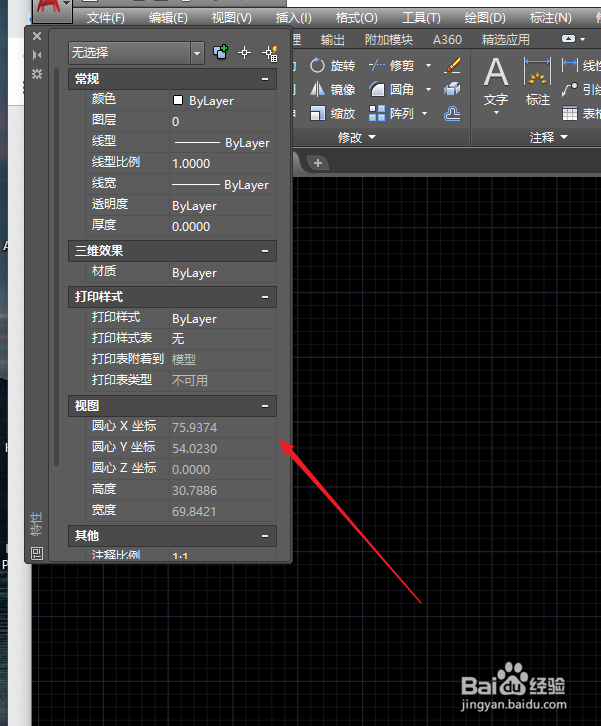Select the 旋转 rotate tool
This screenshot has width=601, height=726.
click(332, 66)
